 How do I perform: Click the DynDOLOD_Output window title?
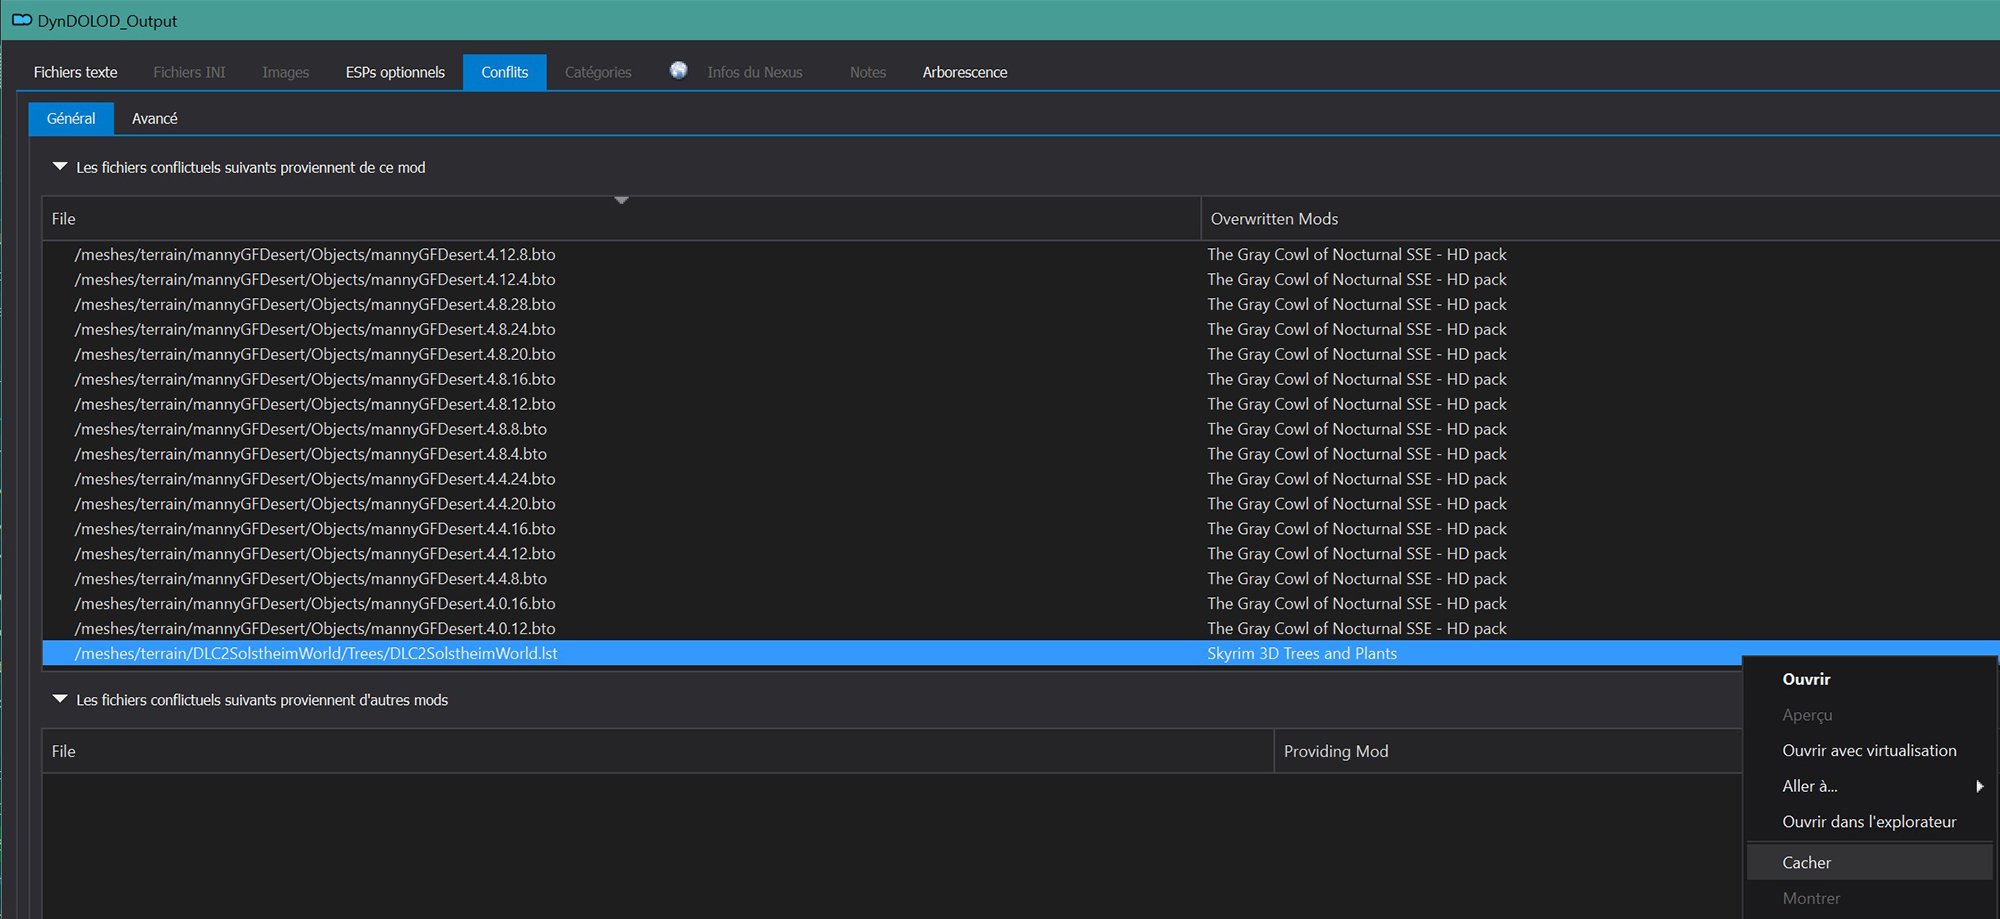107,21
